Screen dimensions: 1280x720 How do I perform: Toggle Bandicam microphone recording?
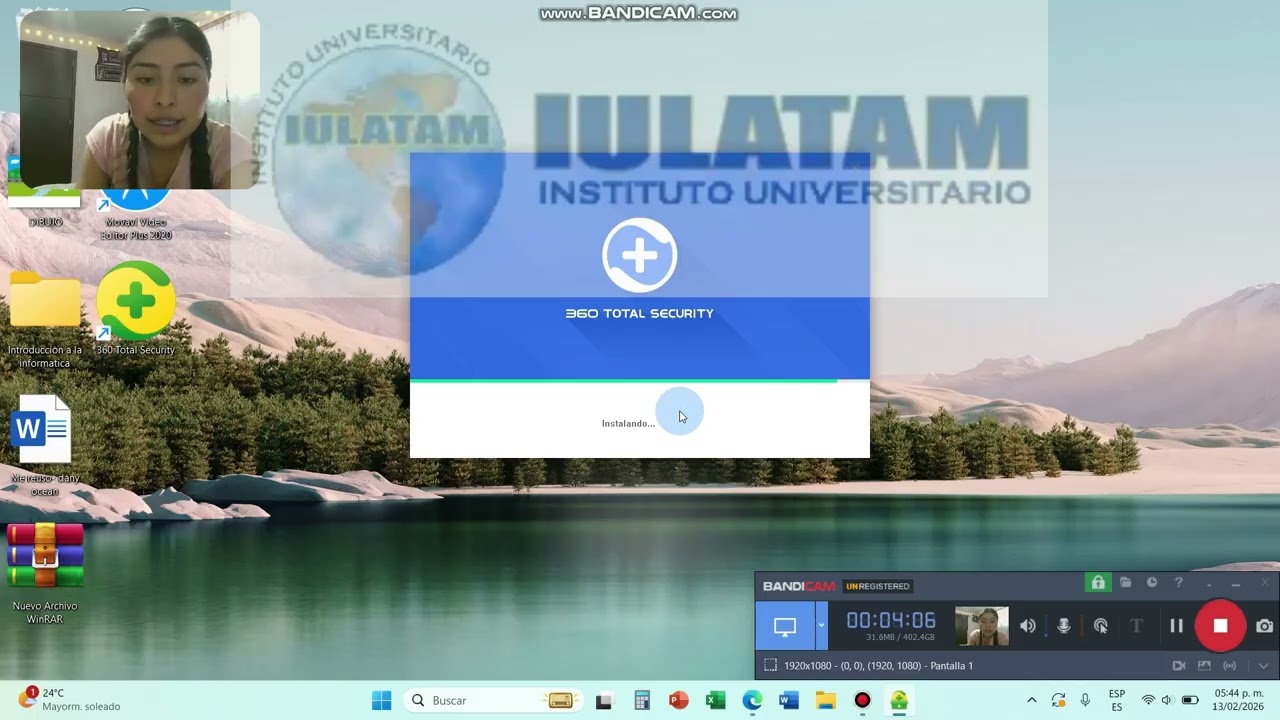click(1064, 626)
